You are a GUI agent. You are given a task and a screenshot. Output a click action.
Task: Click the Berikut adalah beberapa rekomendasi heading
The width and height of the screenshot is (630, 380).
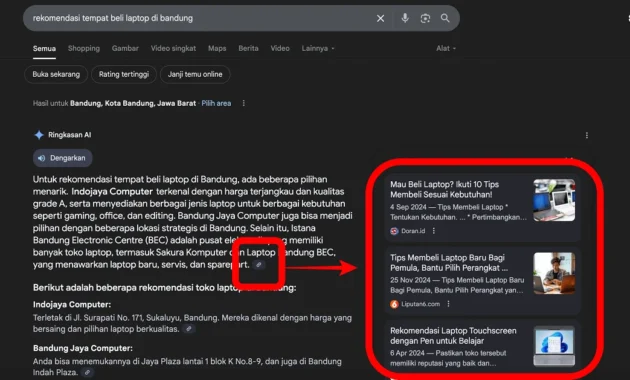point(164,288)
